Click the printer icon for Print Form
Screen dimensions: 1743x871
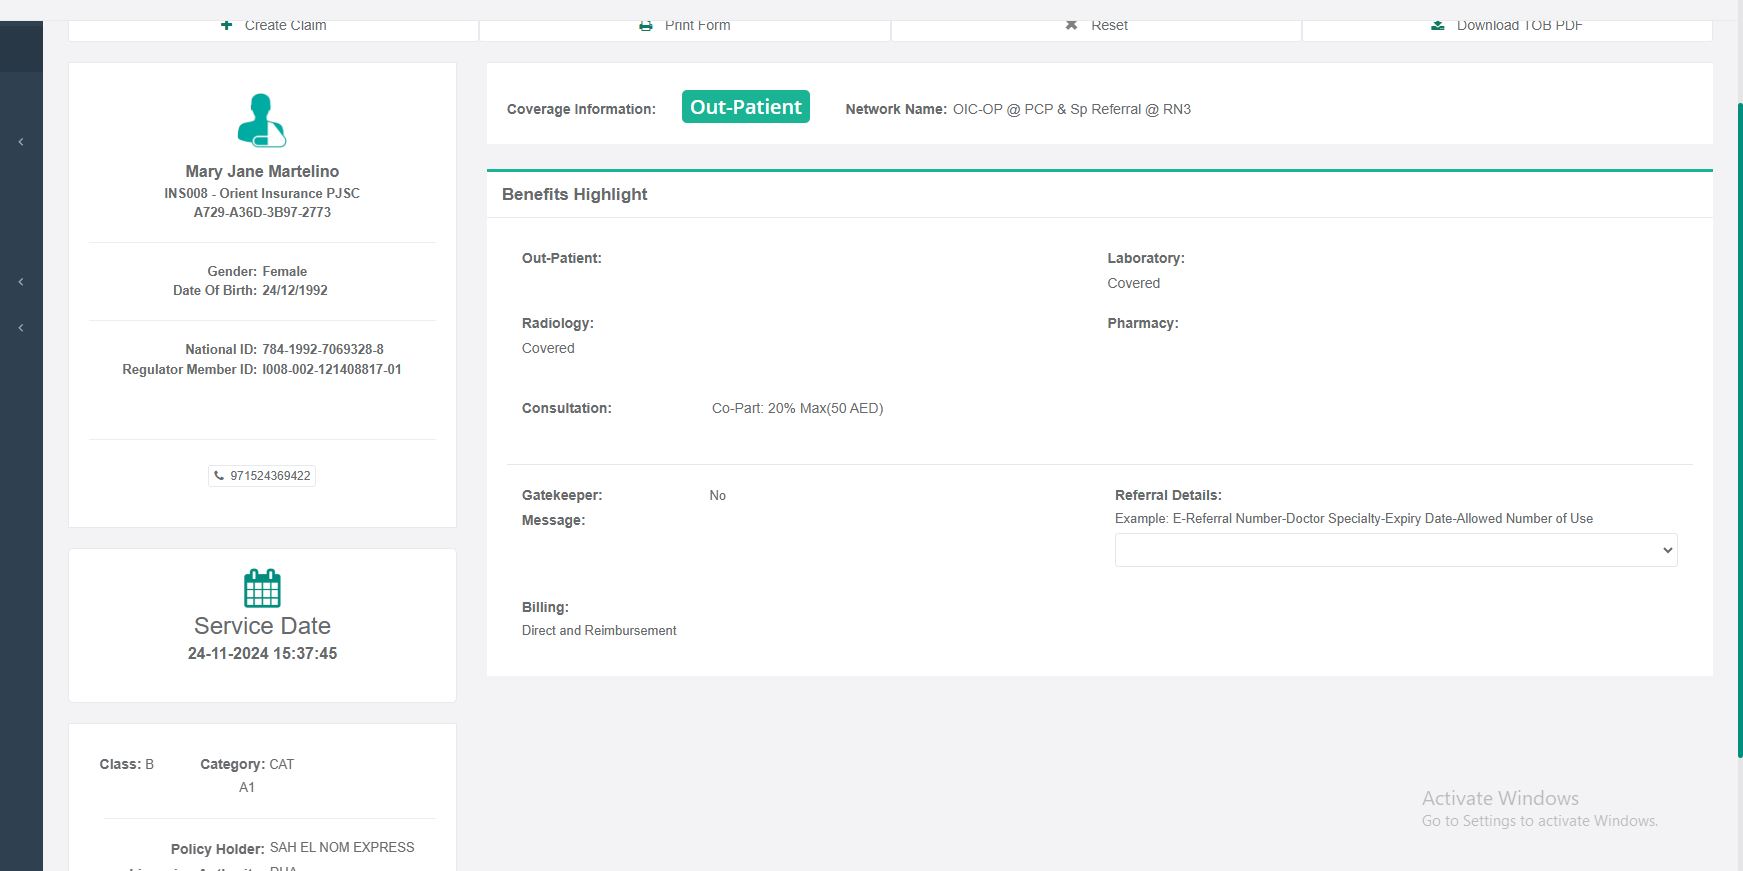646,25
